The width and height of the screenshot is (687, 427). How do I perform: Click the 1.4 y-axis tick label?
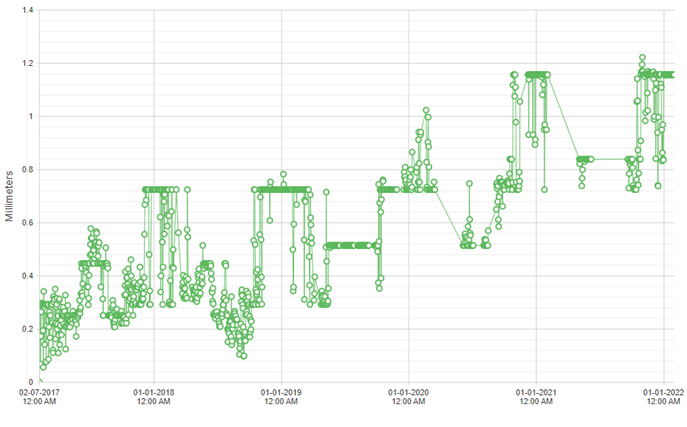pyautogui.click(x=28, y=10)
